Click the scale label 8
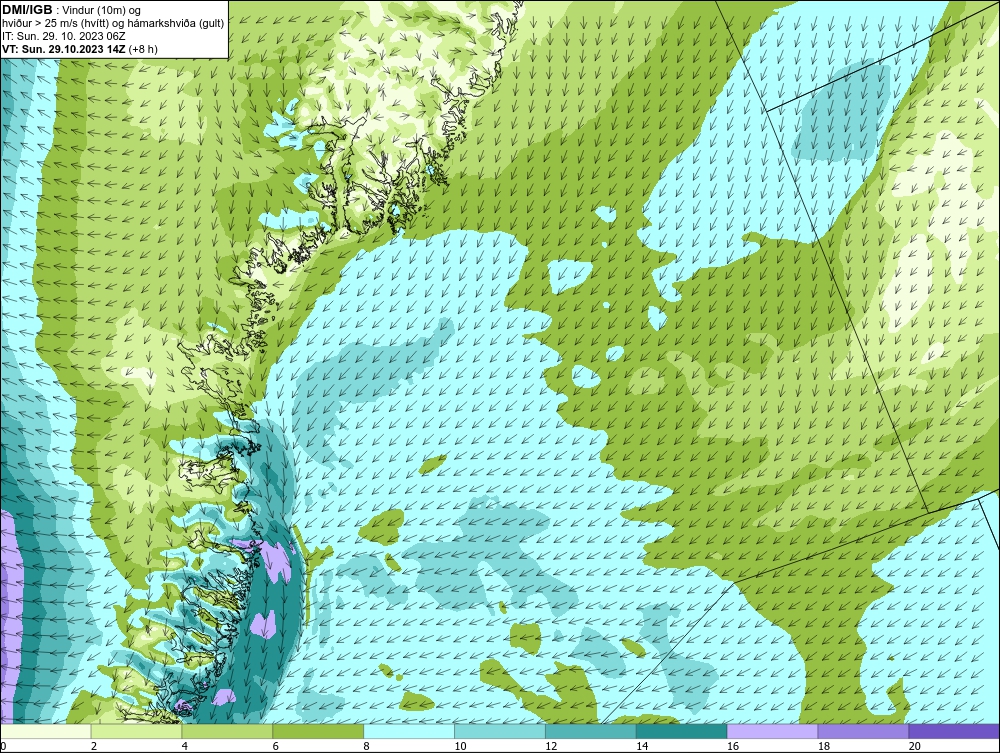The height and width of the screenshot is (753, 1000). 367,746
